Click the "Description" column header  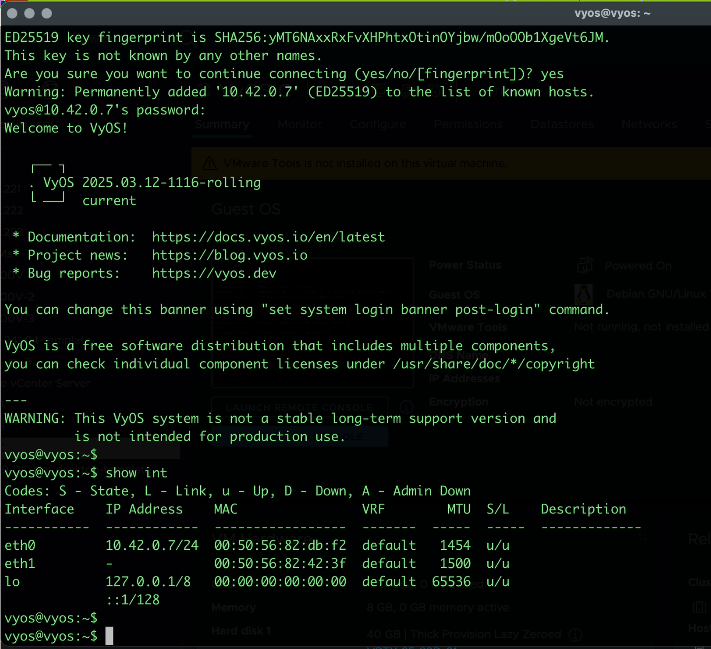[x=583, y=509]
